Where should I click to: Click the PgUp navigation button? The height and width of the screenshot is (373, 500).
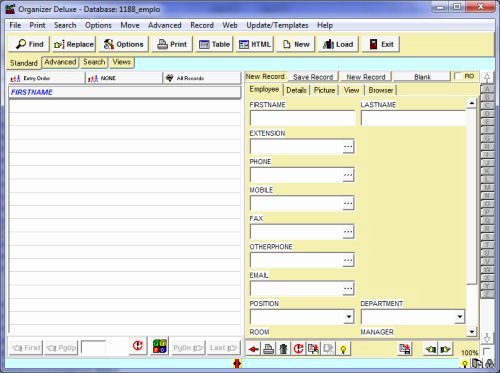point(61,348)
